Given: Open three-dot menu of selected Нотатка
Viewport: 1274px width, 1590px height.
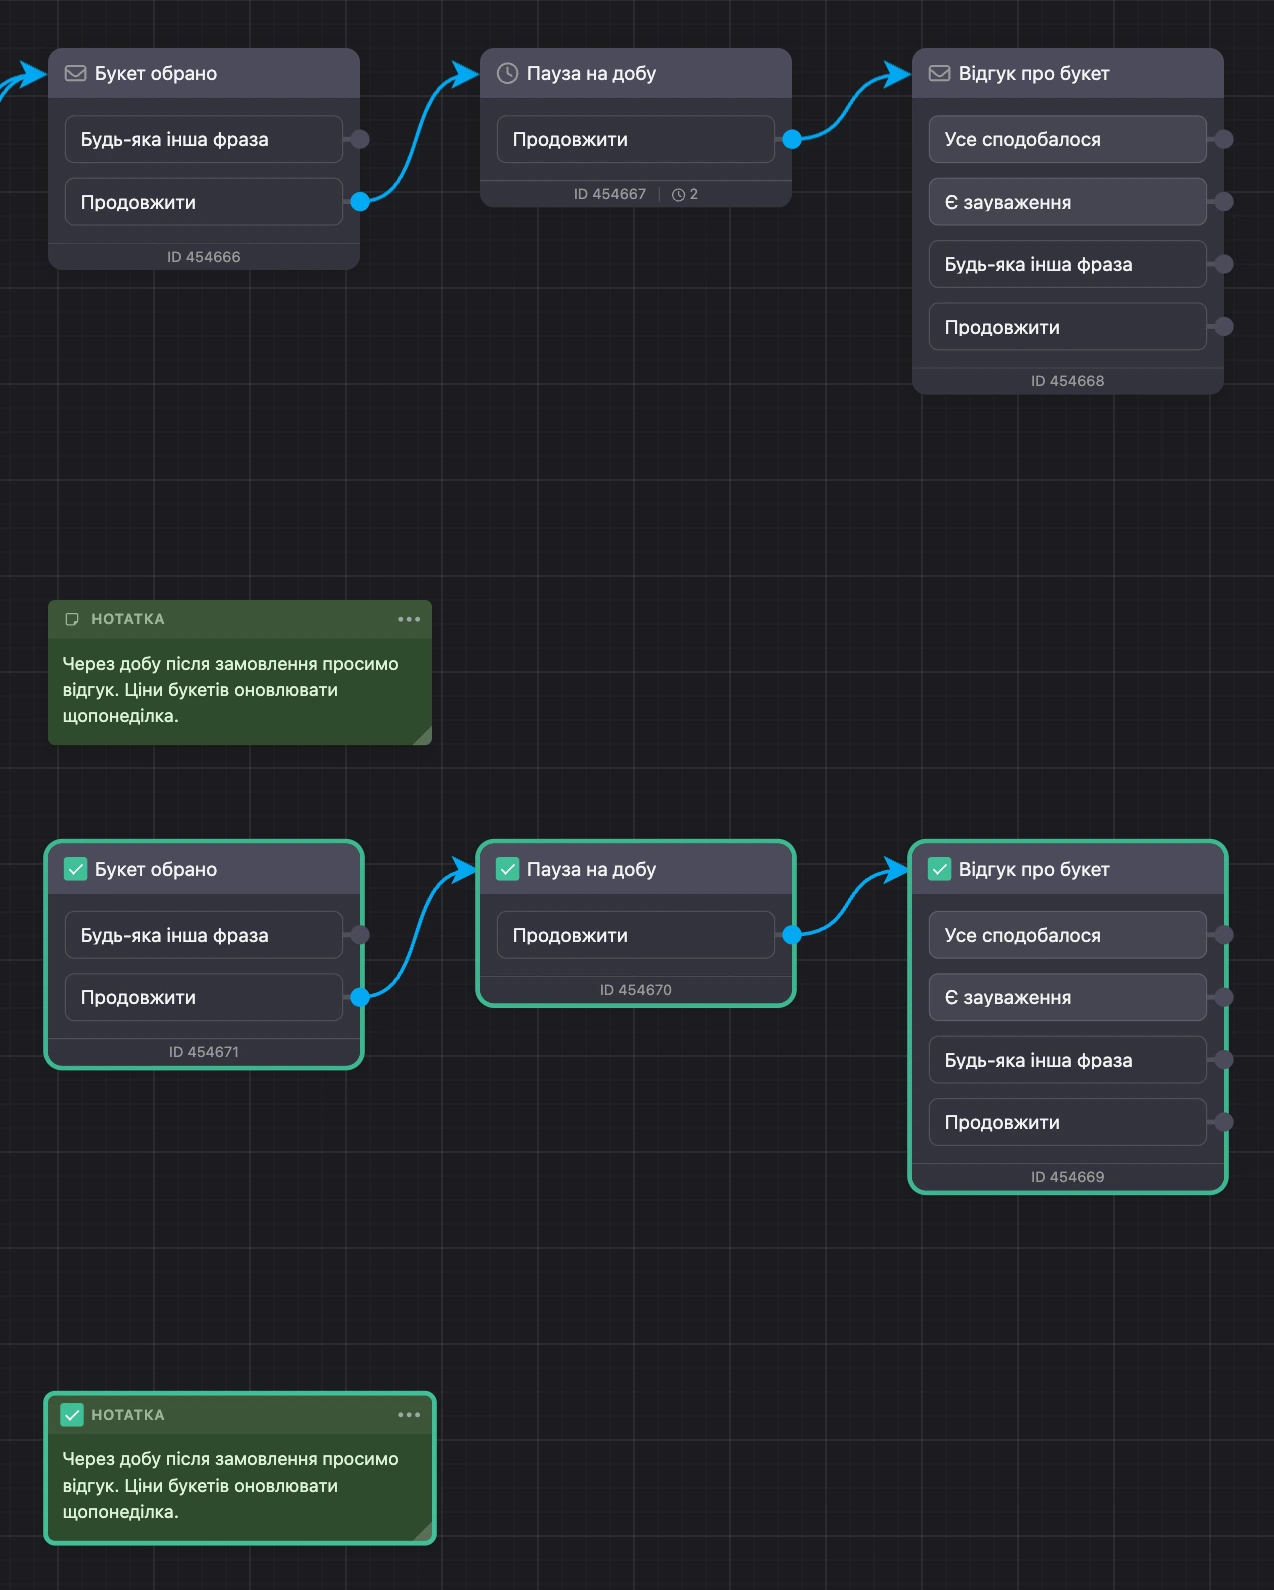Looking at the screenshot, I should [409, 1415].
